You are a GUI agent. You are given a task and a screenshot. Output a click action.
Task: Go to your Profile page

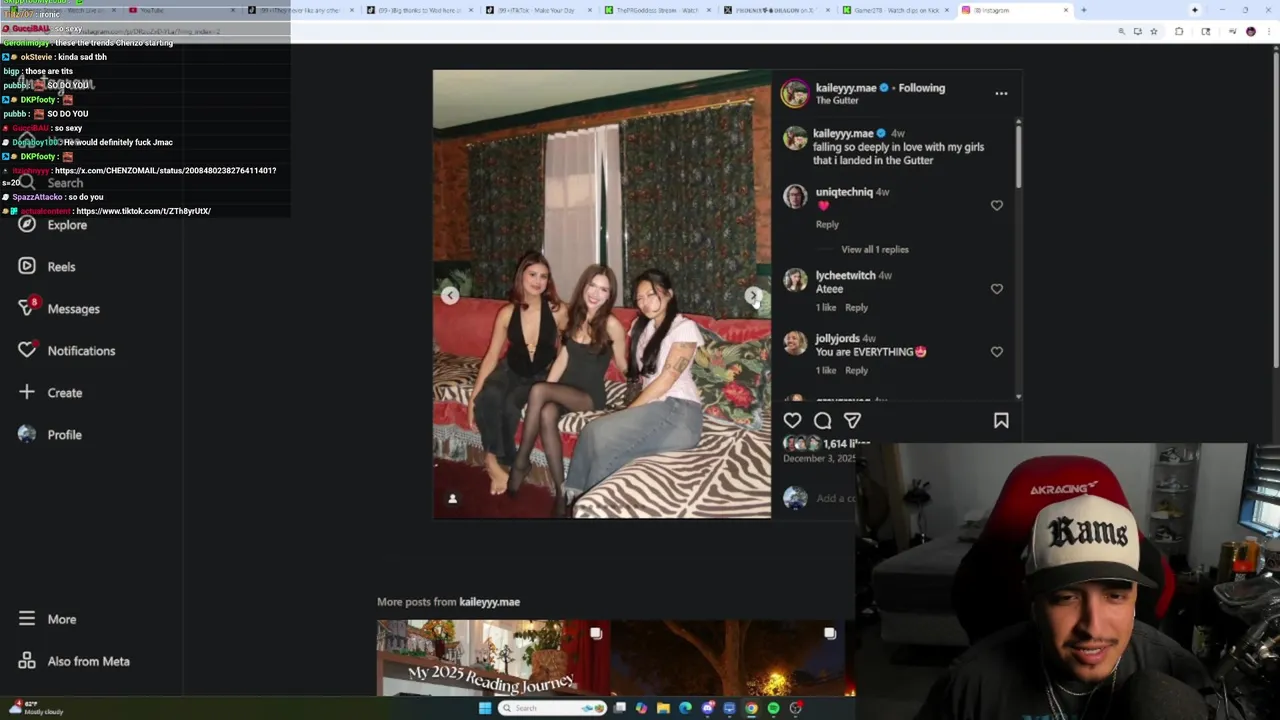50,435
